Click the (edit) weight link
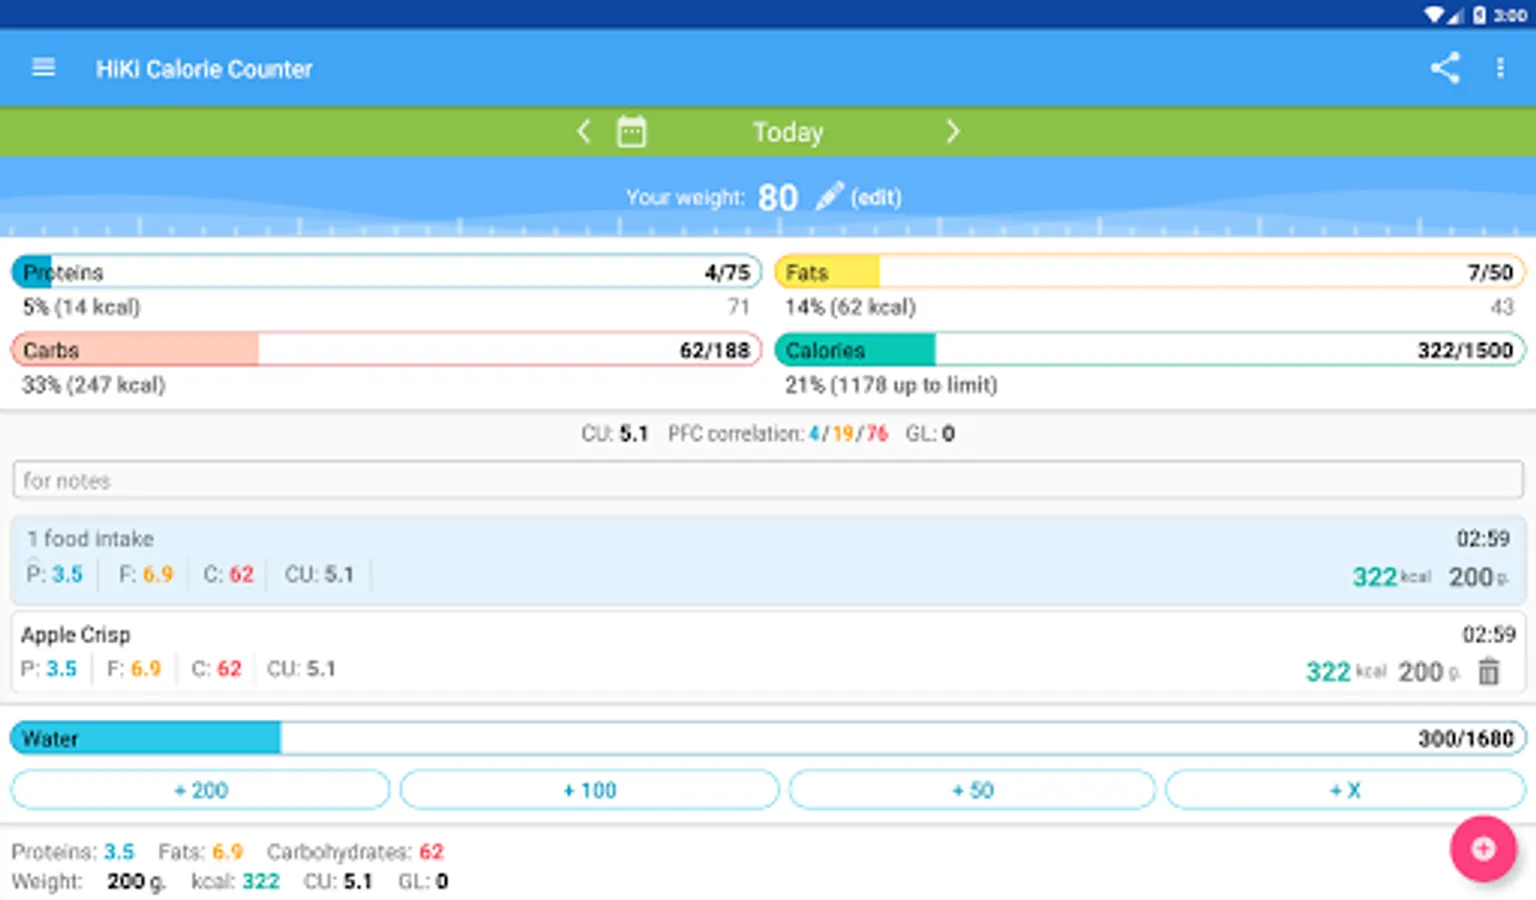The width and height of the screenshot is (1536, 900). (x=876, y=198)
